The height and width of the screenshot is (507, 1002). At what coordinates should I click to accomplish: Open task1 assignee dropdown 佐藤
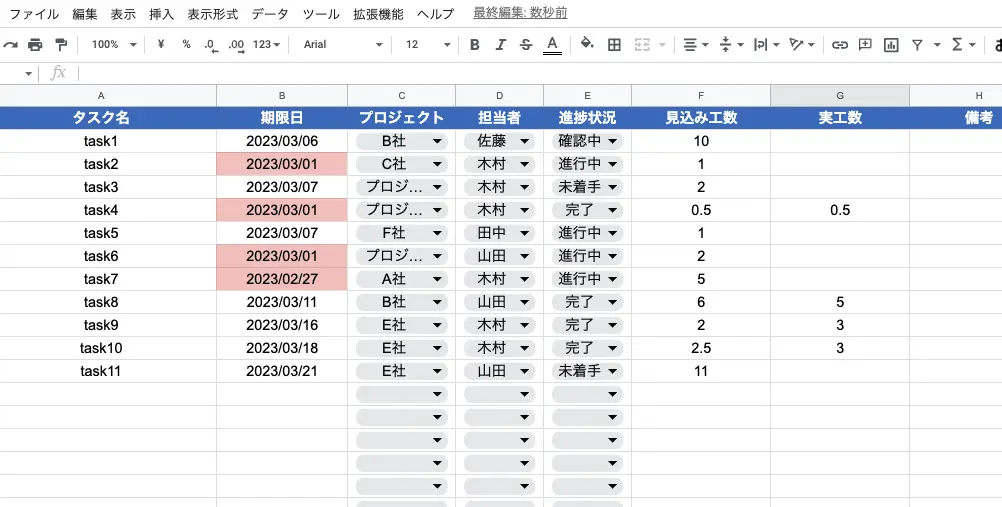coord(500,141)
